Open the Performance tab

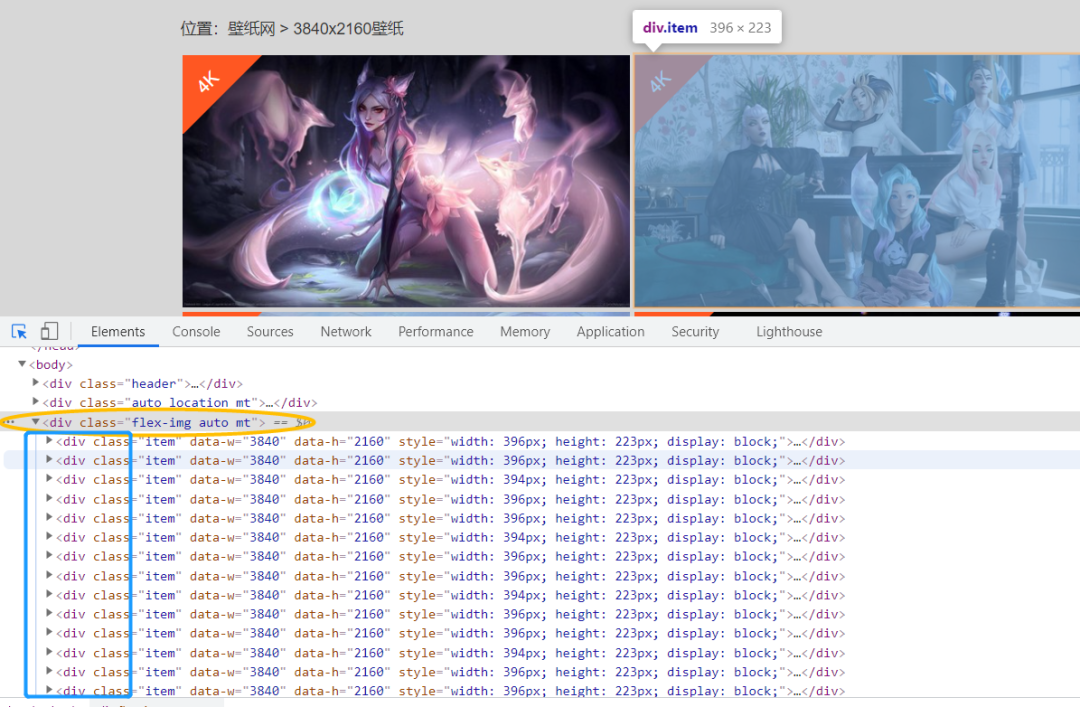tap(436, 331)
